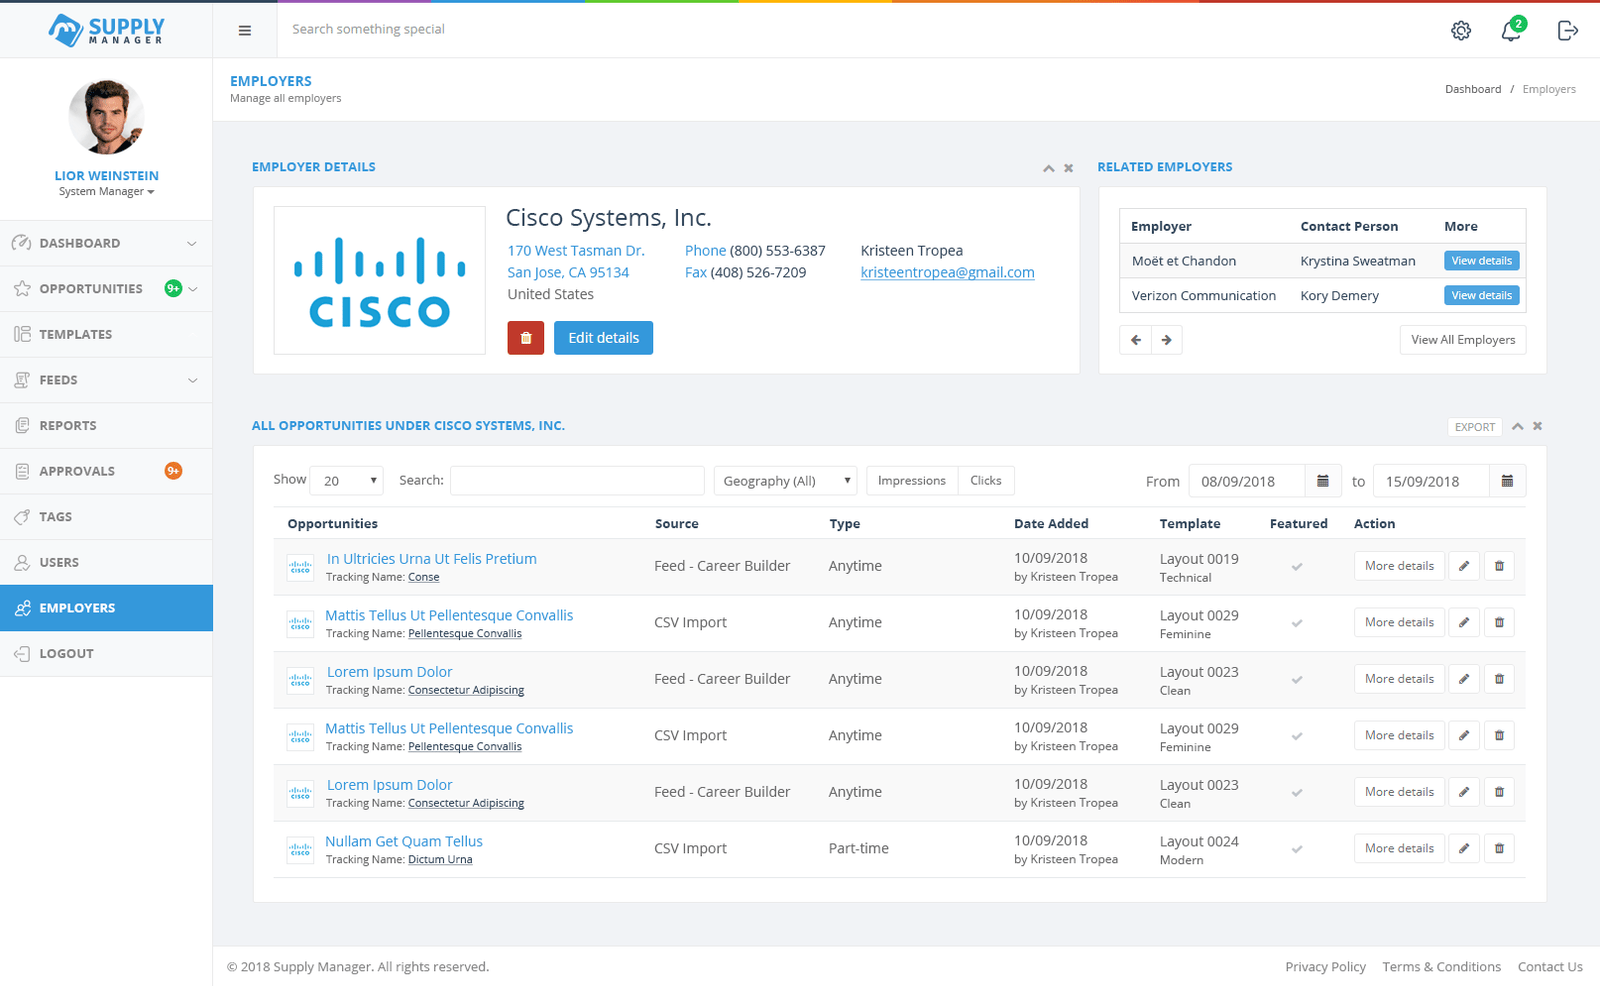Edit the Layout 0029 first Mattis Tellus row
Screen dimensions: 1600x986
(x=1464, y=622)
